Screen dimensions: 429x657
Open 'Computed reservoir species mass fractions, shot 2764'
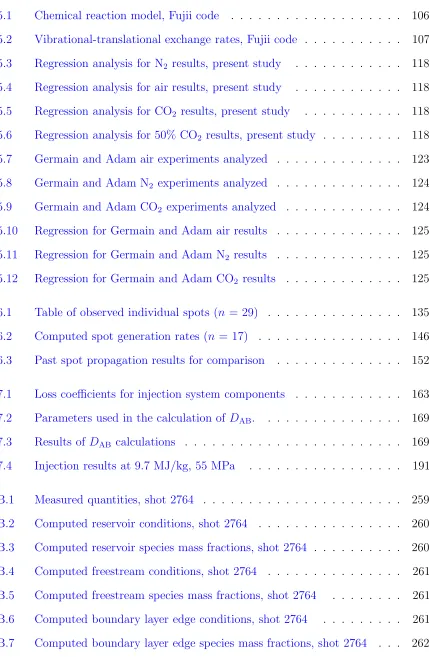pyautogui.click(x=171, y=548)
